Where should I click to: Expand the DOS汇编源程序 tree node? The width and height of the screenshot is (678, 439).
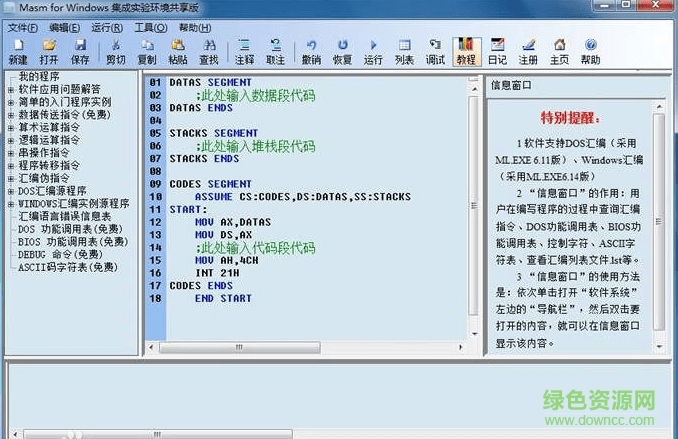pos(11,191)
